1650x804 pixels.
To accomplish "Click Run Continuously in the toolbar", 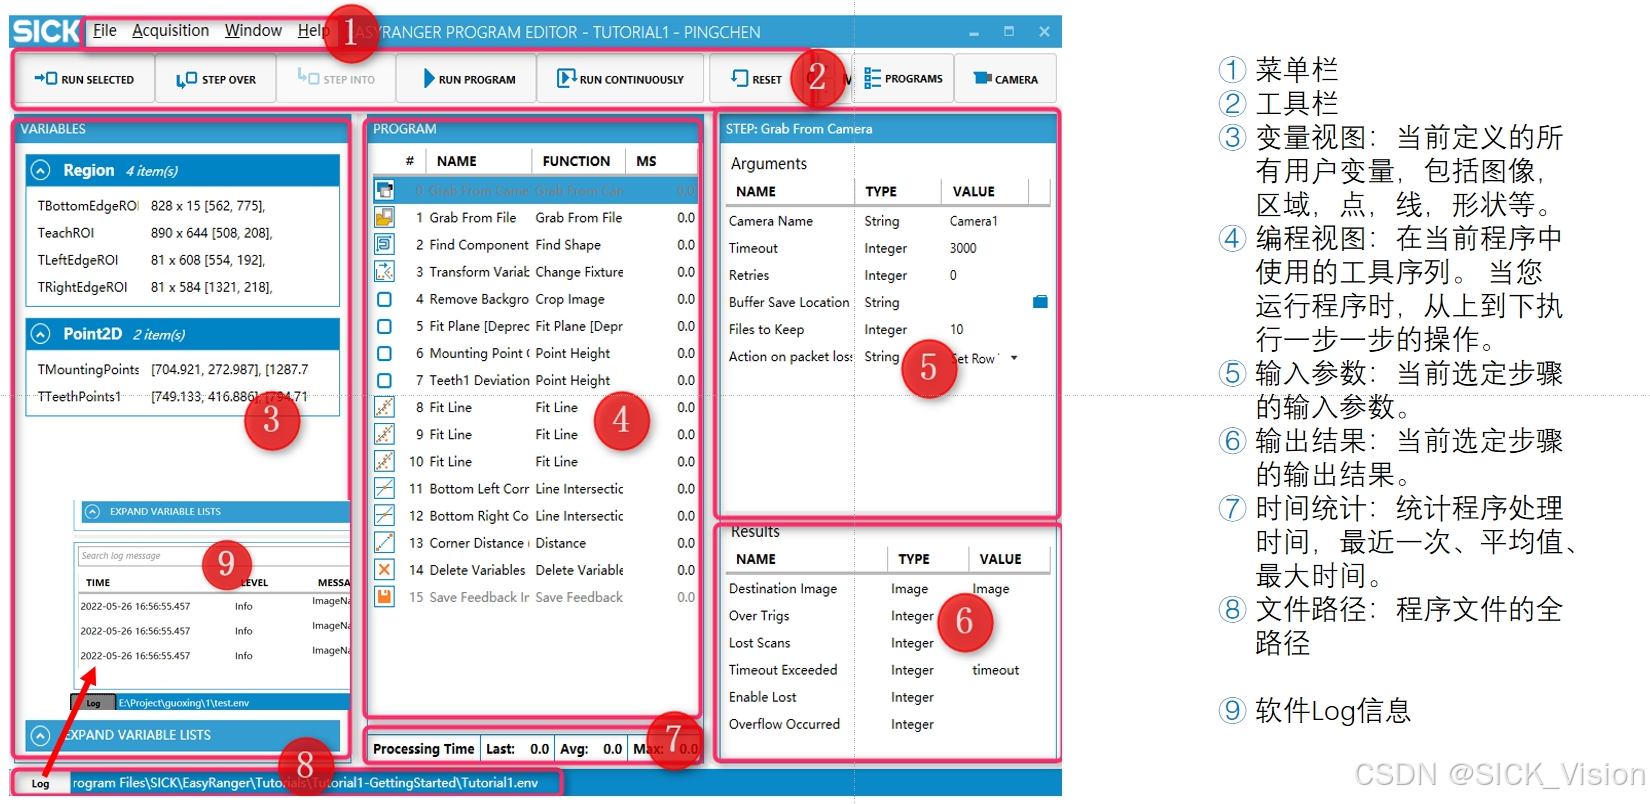I will 620,79.
